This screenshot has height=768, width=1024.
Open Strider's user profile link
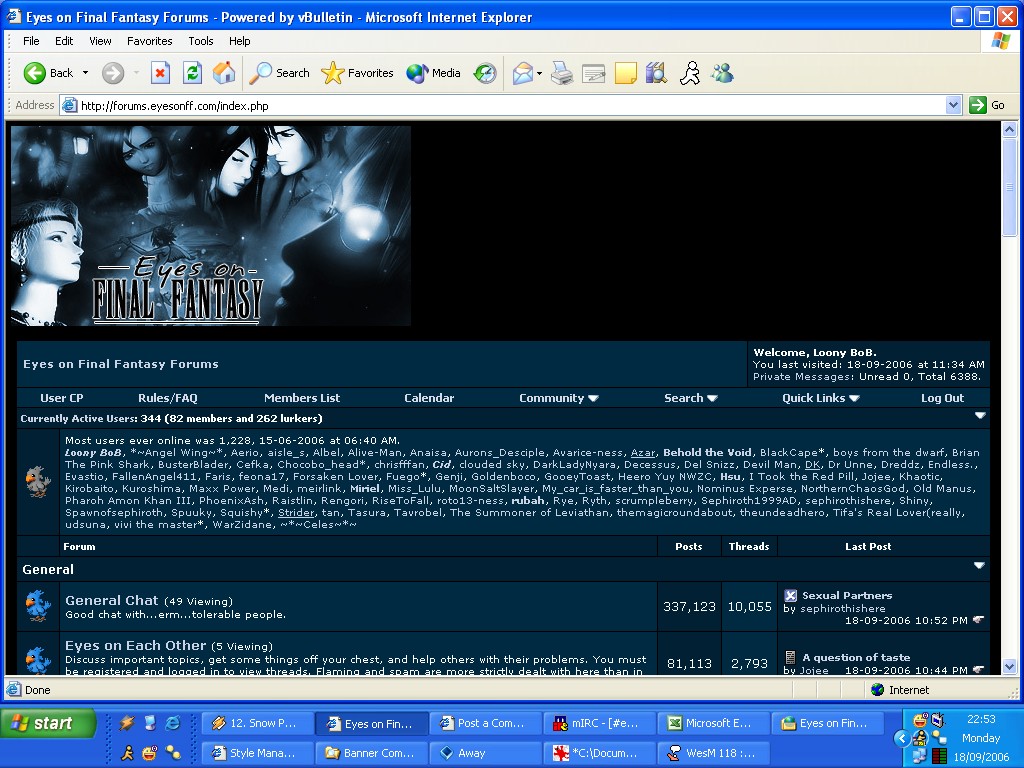[x=296, y=512]
